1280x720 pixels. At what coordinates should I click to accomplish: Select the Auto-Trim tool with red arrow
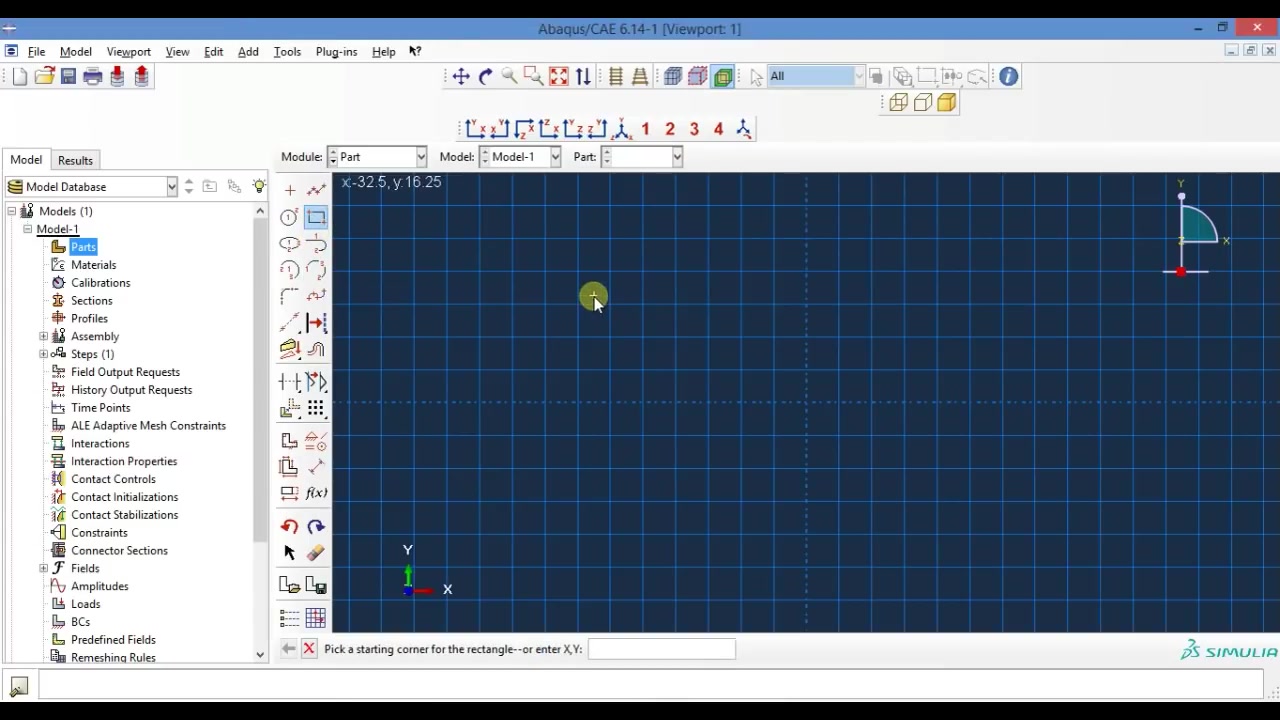(317, 322)
